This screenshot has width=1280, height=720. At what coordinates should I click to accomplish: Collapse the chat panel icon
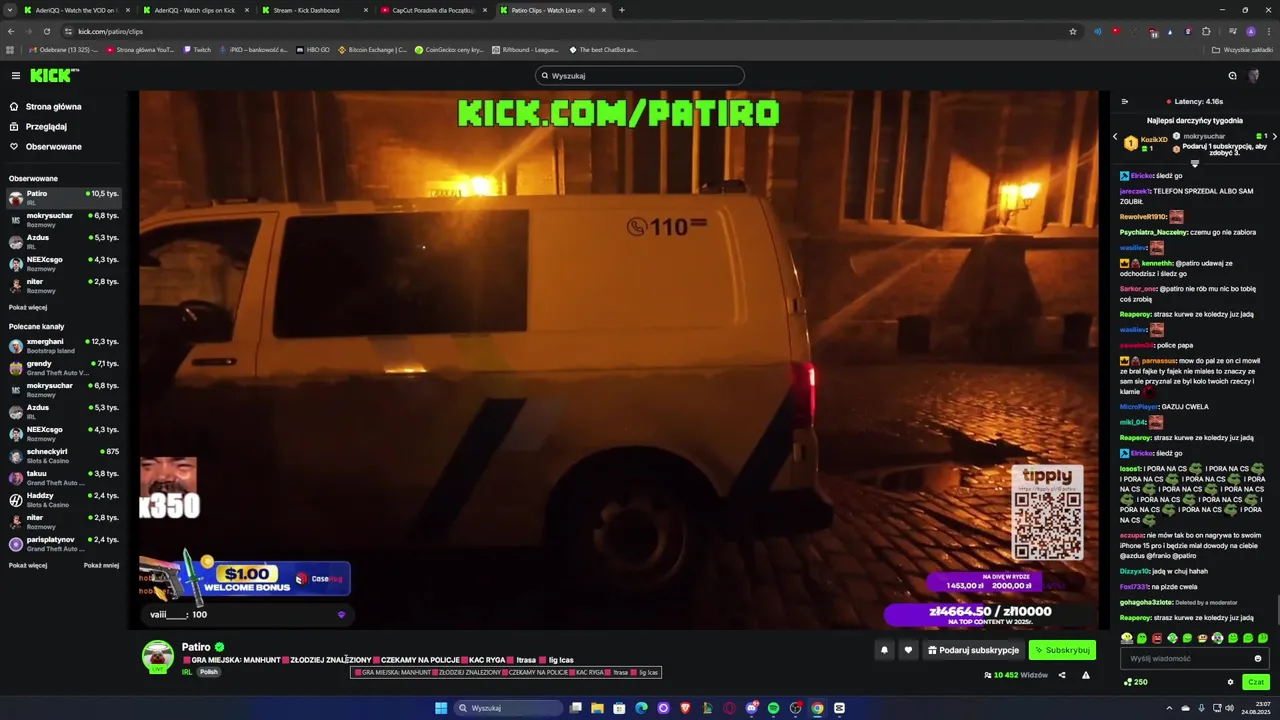[1124, 101]
